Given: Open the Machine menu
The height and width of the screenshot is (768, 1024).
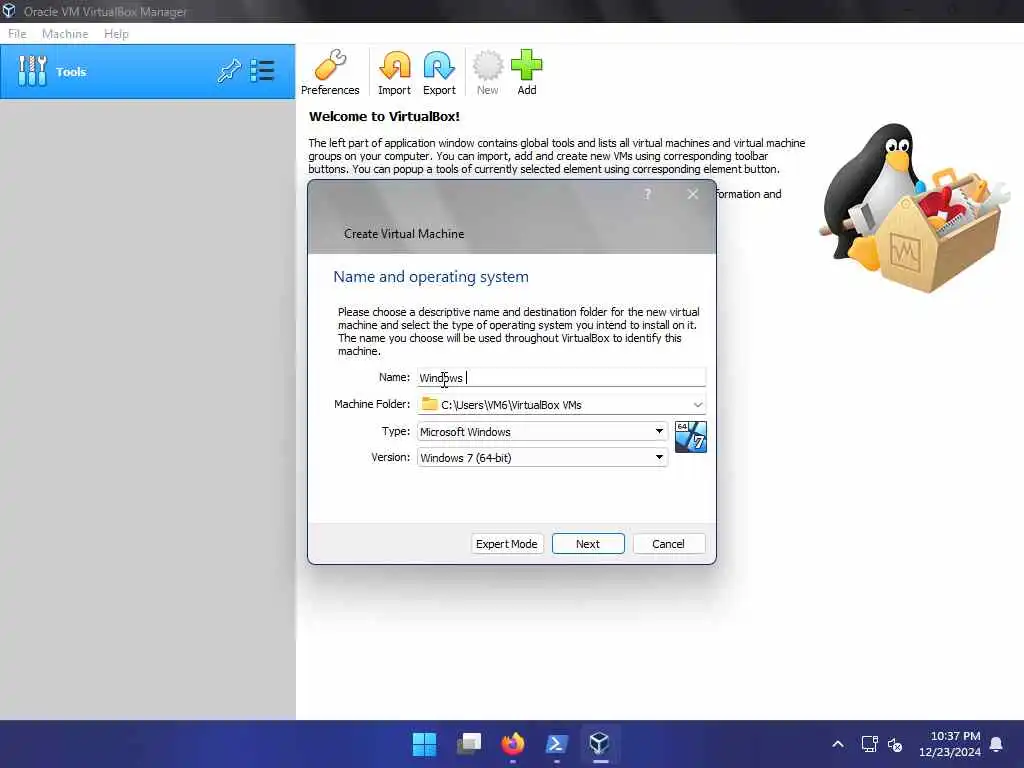Looking at the screenshot, I should tap(65, 34).
